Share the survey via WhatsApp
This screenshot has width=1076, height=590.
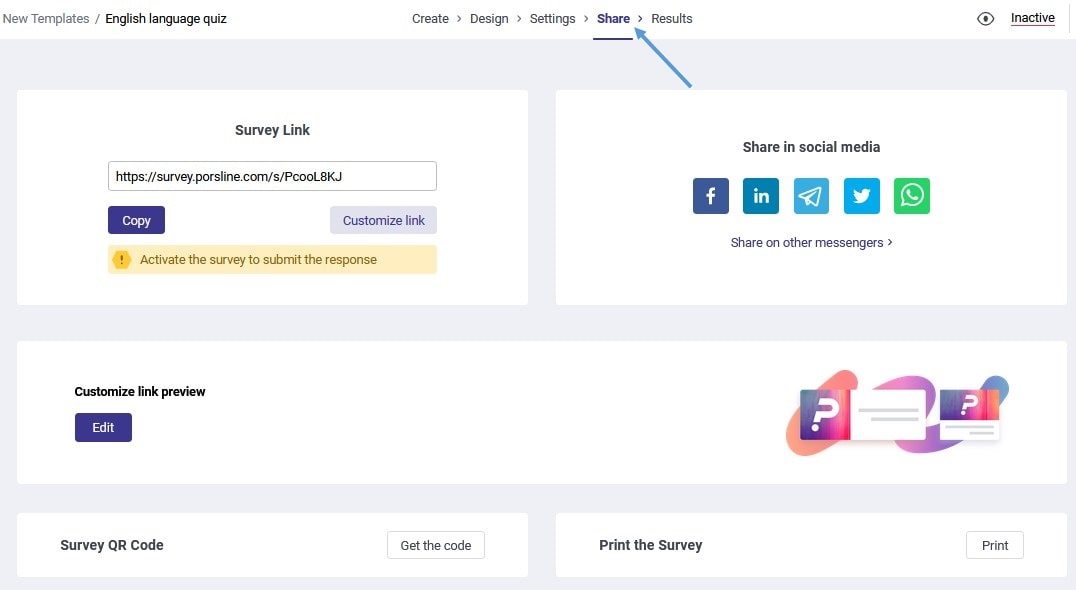(x=911, y=196)
